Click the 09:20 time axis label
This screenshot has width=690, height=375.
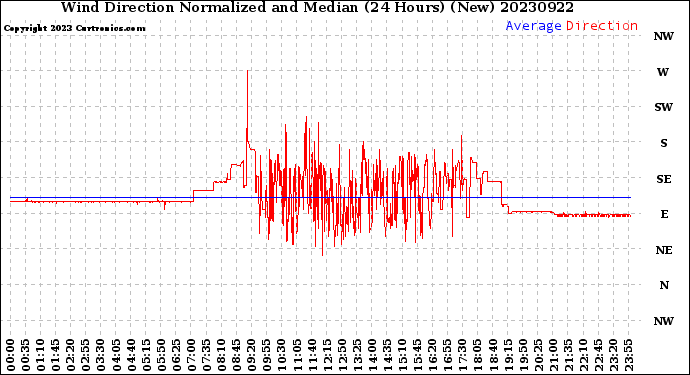coord(251,355)
